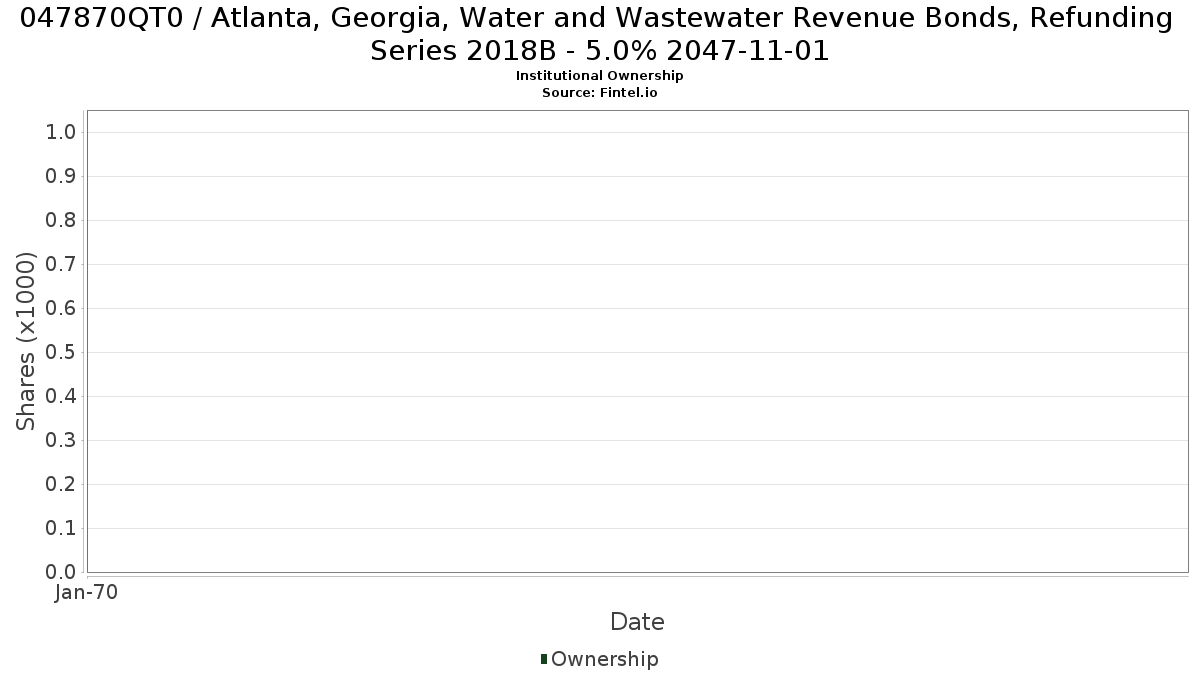This screenshot has width=1200, height=675.
Task: Click the 0.5 y-axis tick label
Action: (62, 352)
